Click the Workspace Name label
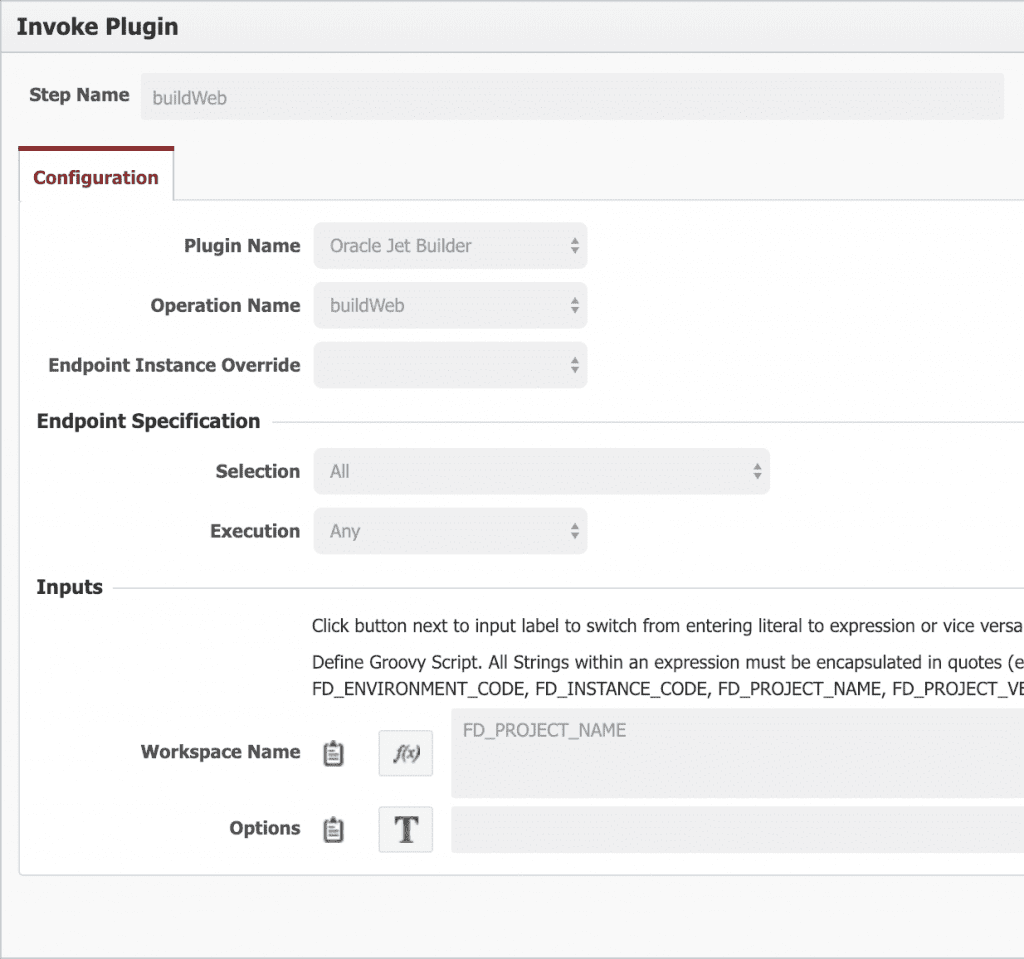Screen dimensions: 1024x959 221,751
